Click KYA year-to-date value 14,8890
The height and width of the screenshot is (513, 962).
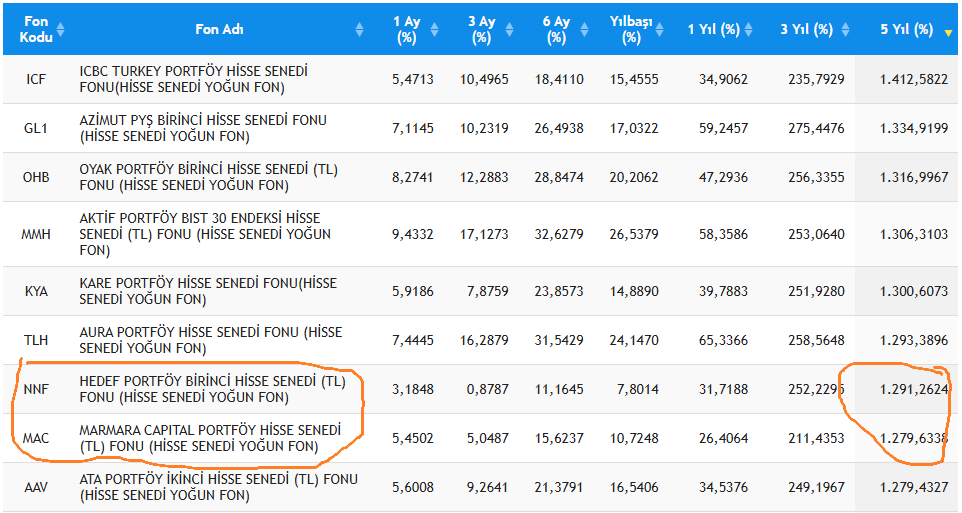[x=634, y=291]
